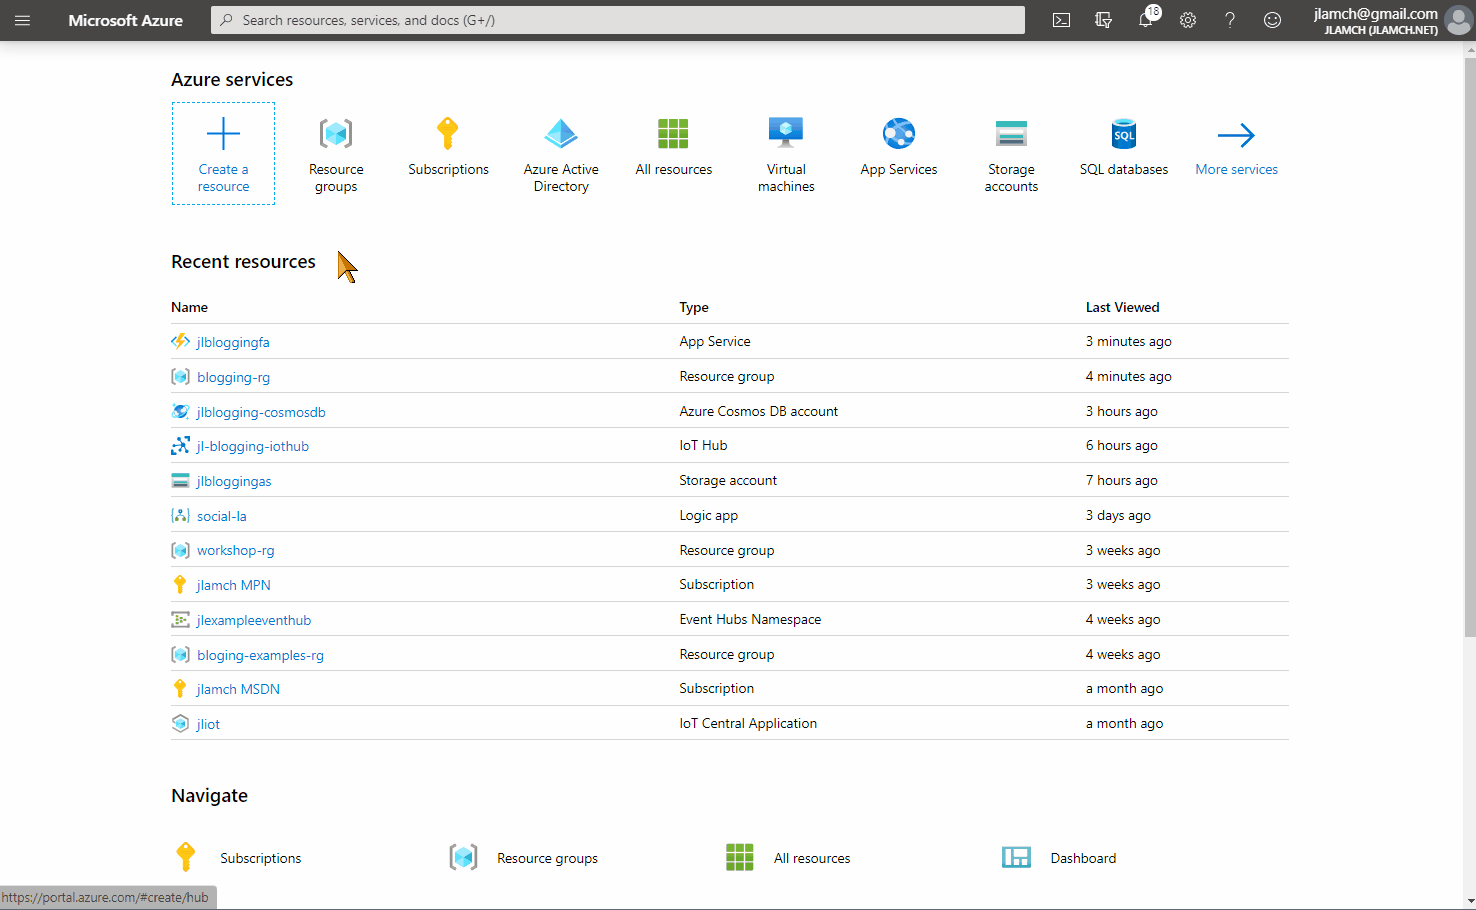The width and height of the screenshot is (1476, 910).
Task: Open Azure Active Directory service
Action: (x=561, y=154)
